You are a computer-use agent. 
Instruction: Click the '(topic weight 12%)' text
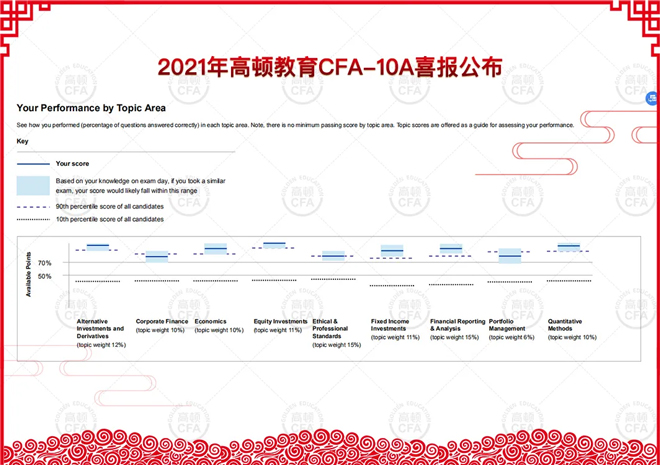101,345
